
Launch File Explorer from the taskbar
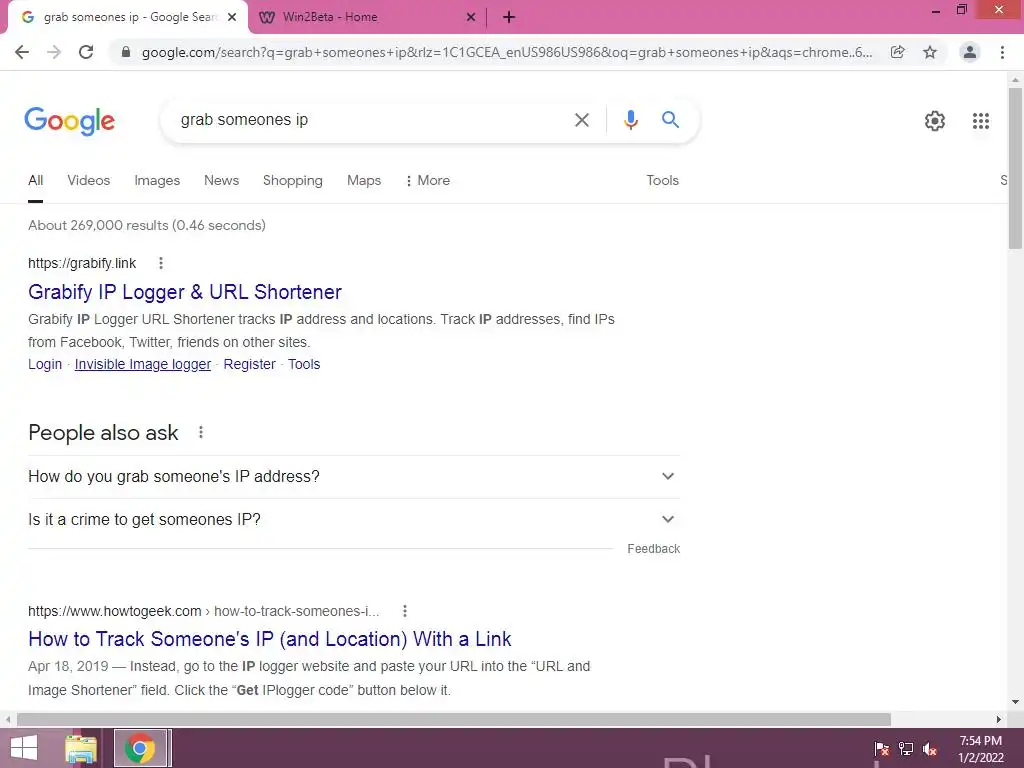(81, 748)
